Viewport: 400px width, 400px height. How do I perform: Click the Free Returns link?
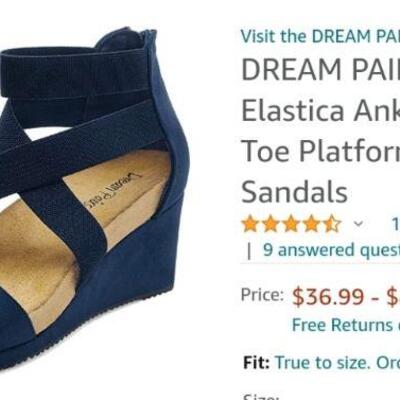tap(346, 325)
